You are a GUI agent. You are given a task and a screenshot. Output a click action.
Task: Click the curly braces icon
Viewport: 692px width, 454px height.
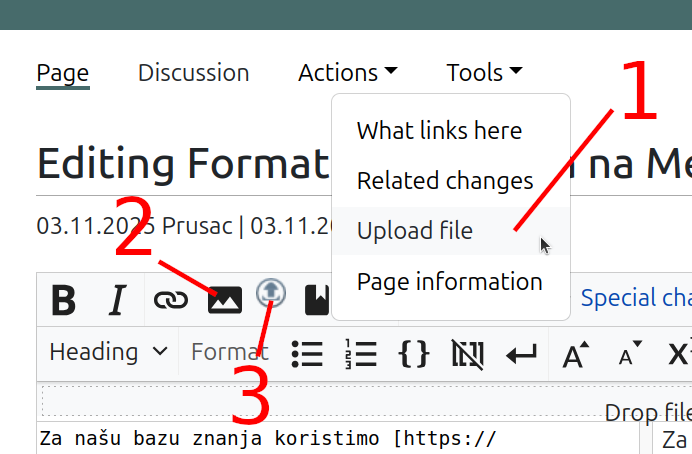click(x=413, y=353)
